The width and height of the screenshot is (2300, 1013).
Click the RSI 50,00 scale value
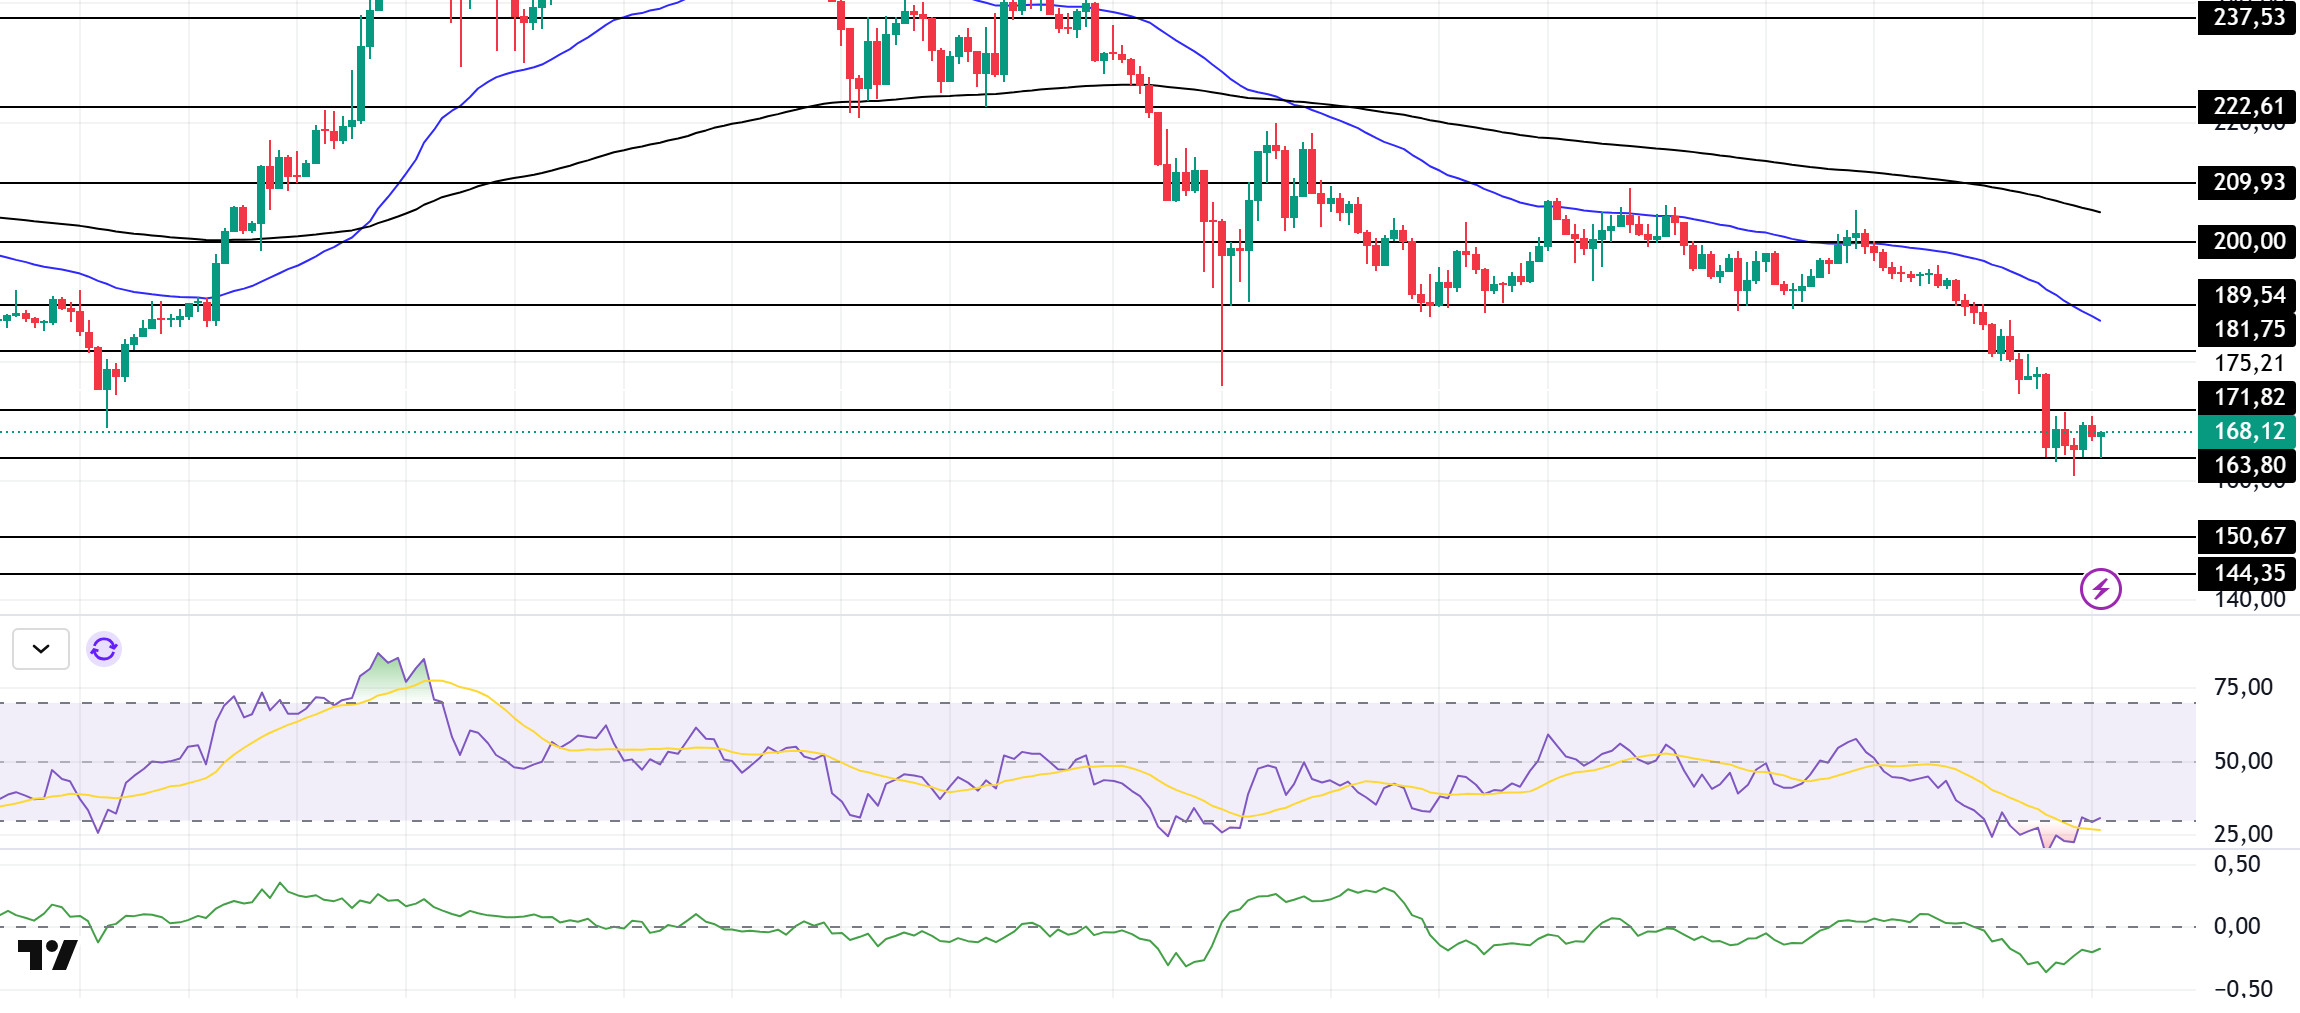pyautogui.click(x=2243, y=761)
